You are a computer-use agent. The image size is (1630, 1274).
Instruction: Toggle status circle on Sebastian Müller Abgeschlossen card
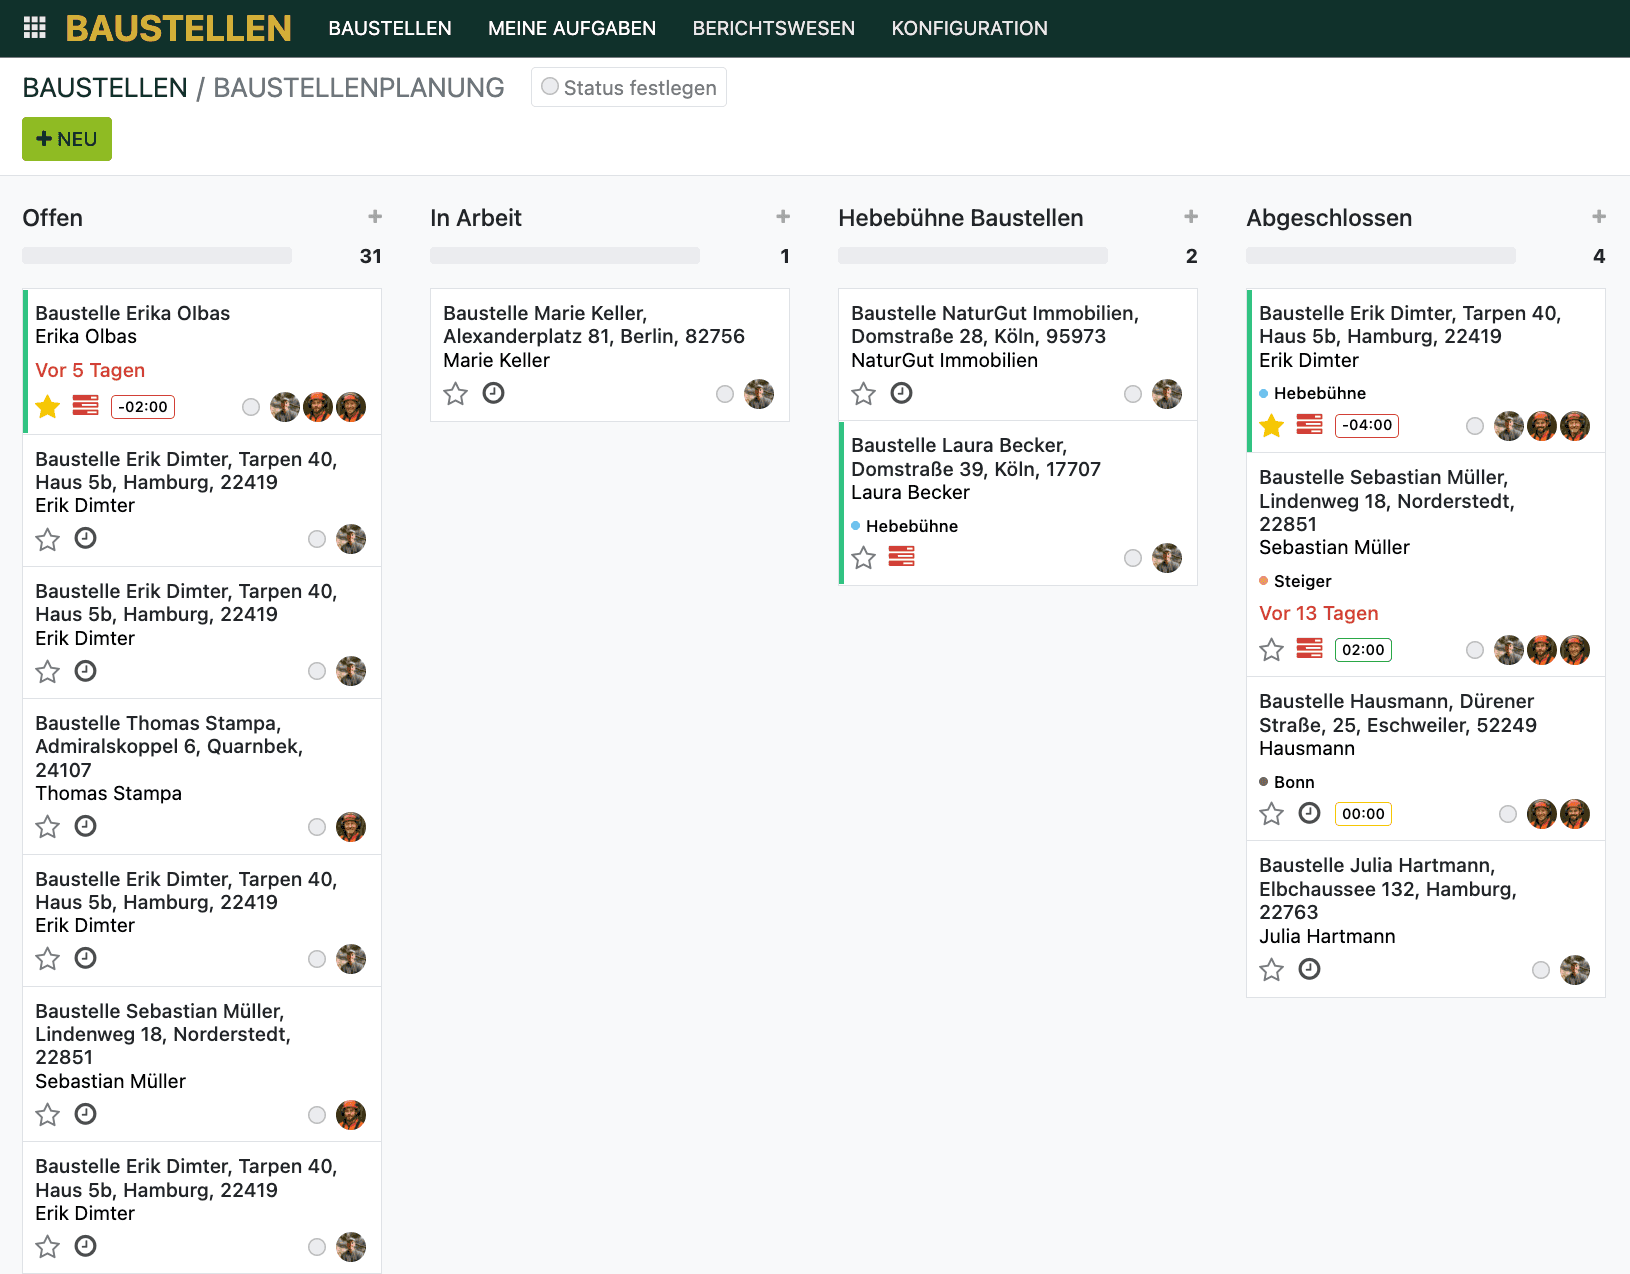(1475, 650)
